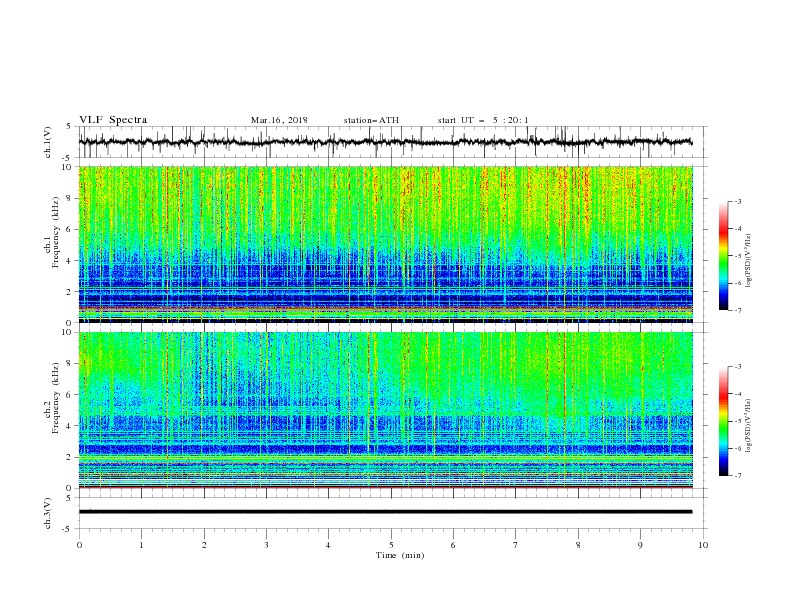Click the "-3" label on ch.1 color bar
Image resolution: width=792 pixels, height=612 pixels.
tap(737, 201)
